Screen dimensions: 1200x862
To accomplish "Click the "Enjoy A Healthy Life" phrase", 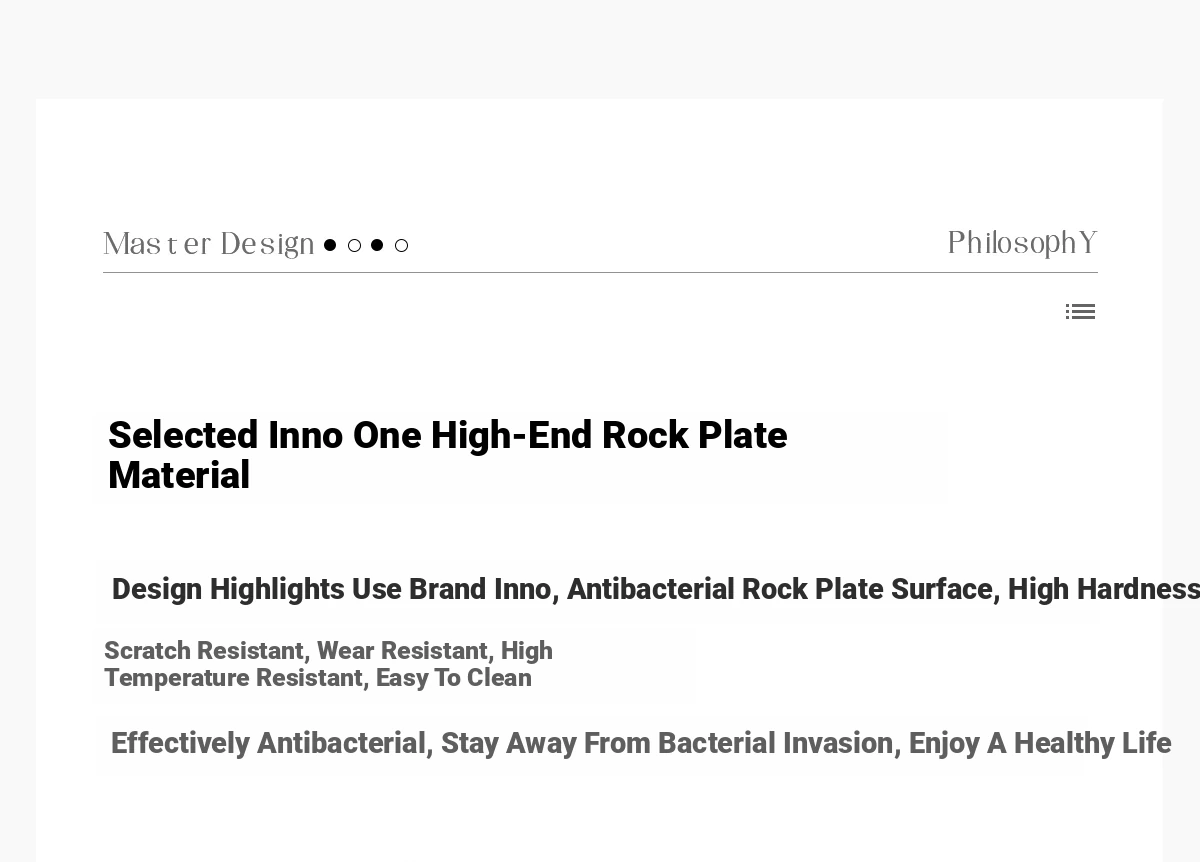I will point(1039,744).
